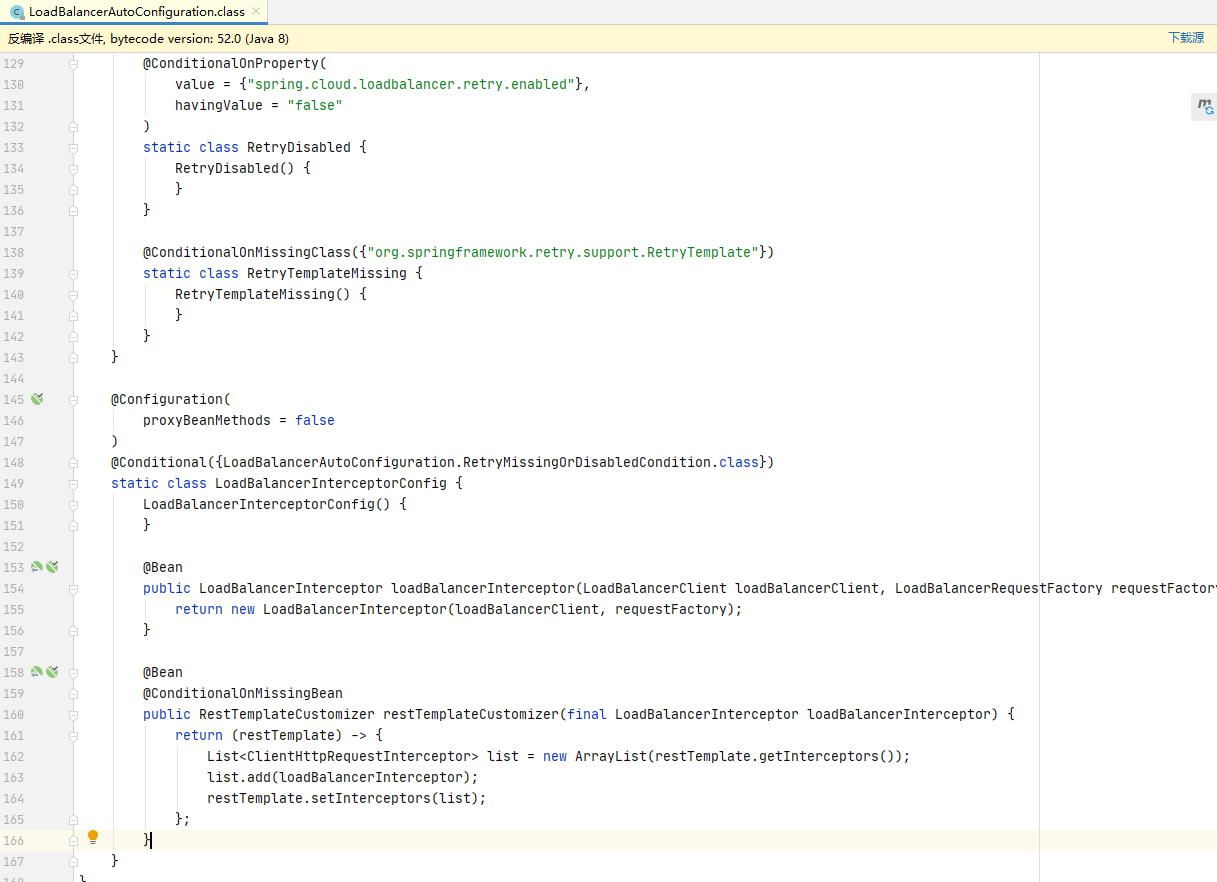Screen dimensions: 1217x882
Task: Click the fold end marker on line 167
Action: (x=73, y=861)
